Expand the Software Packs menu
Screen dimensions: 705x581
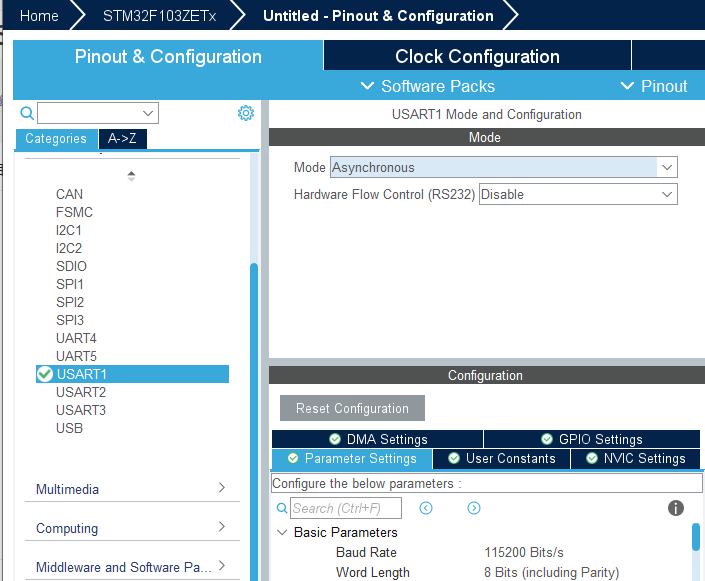pos(428,86)
